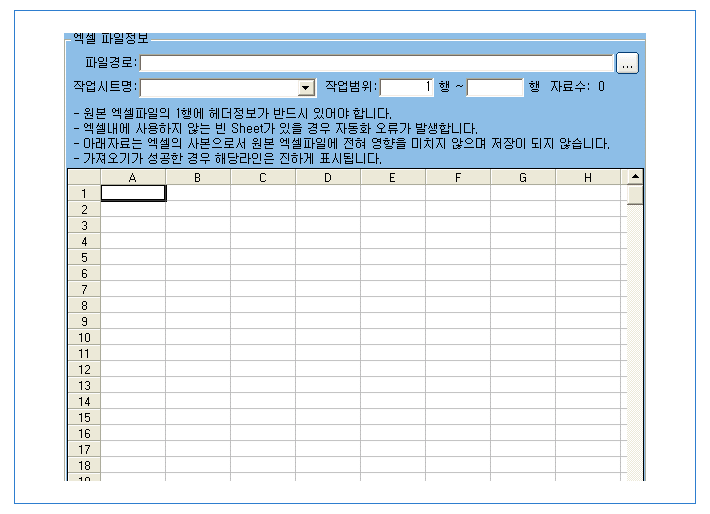Viewport: 710px width, 514px height.
Task: Select row header 5
Action: 84,257
